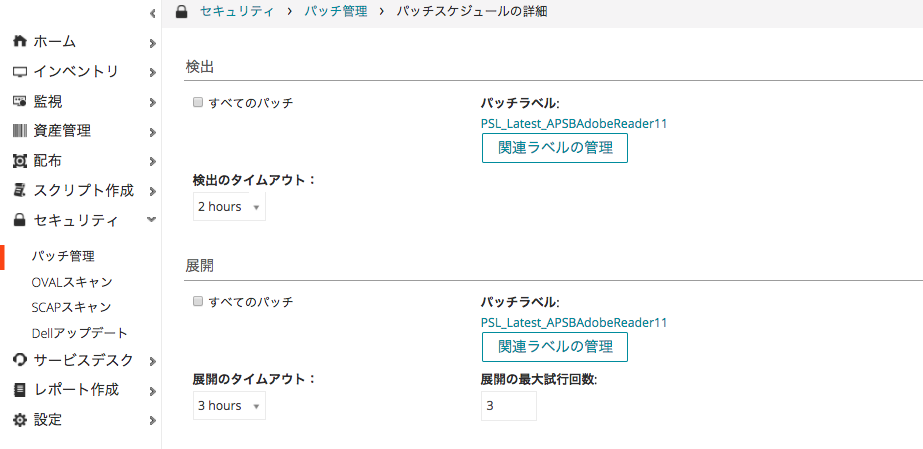Click the barcode icon beside 資産管理

[x=20, y=131]
